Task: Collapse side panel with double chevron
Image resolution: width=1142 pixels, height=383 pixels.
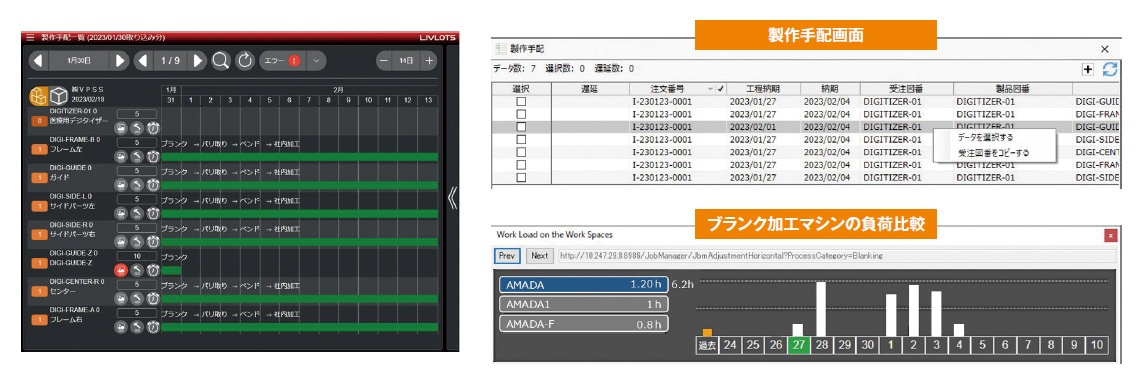Action: pos(452,198)
